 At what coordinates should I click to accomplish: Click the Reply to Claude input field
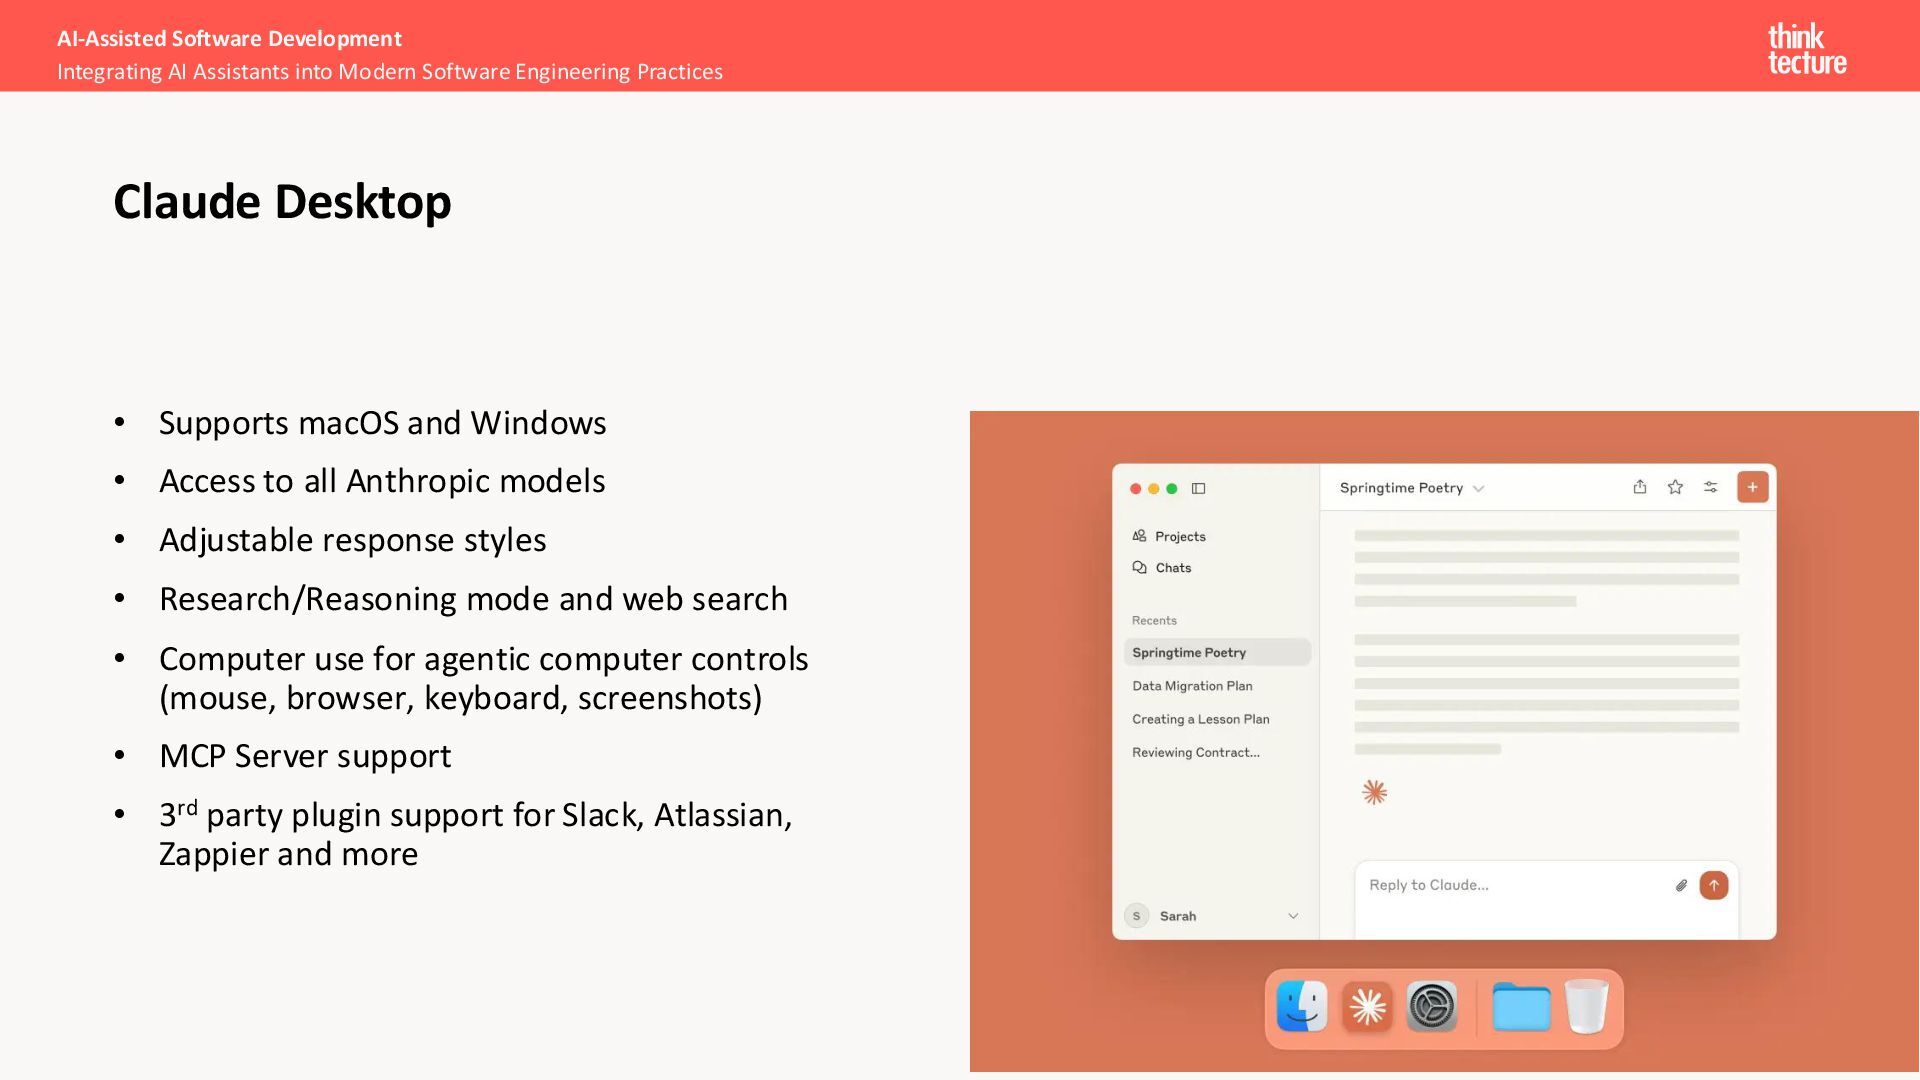pos(1500,885)
